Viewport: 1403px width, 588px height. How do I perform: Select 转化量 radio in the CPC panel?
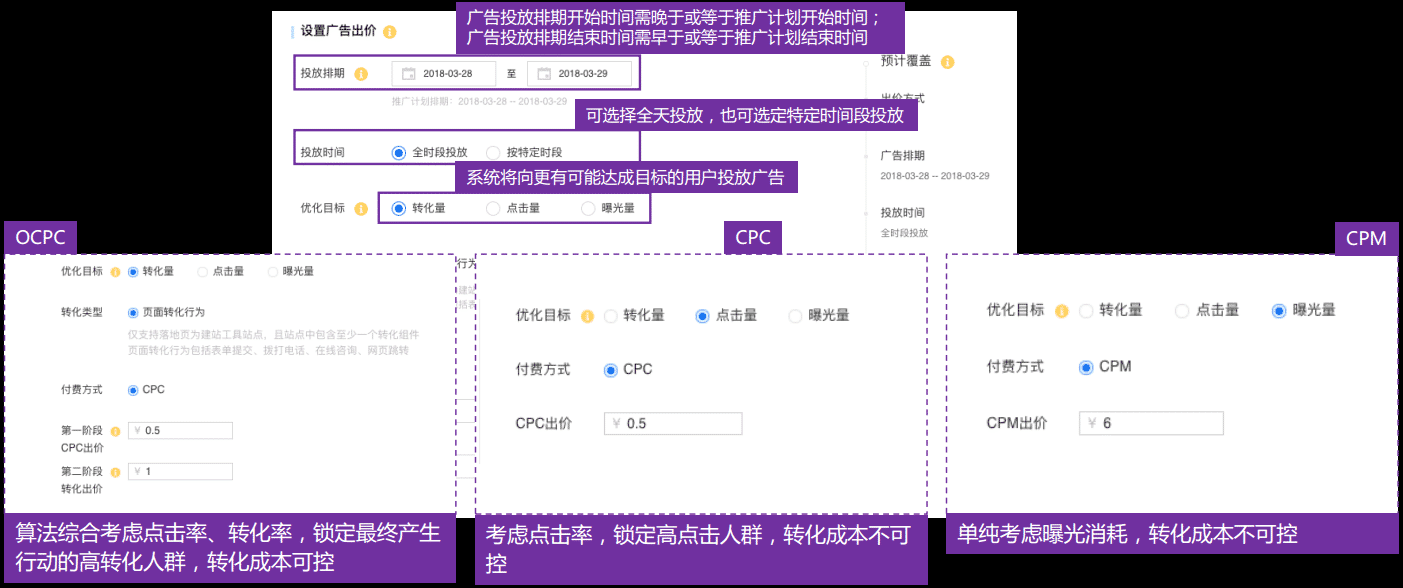[611, 316]
